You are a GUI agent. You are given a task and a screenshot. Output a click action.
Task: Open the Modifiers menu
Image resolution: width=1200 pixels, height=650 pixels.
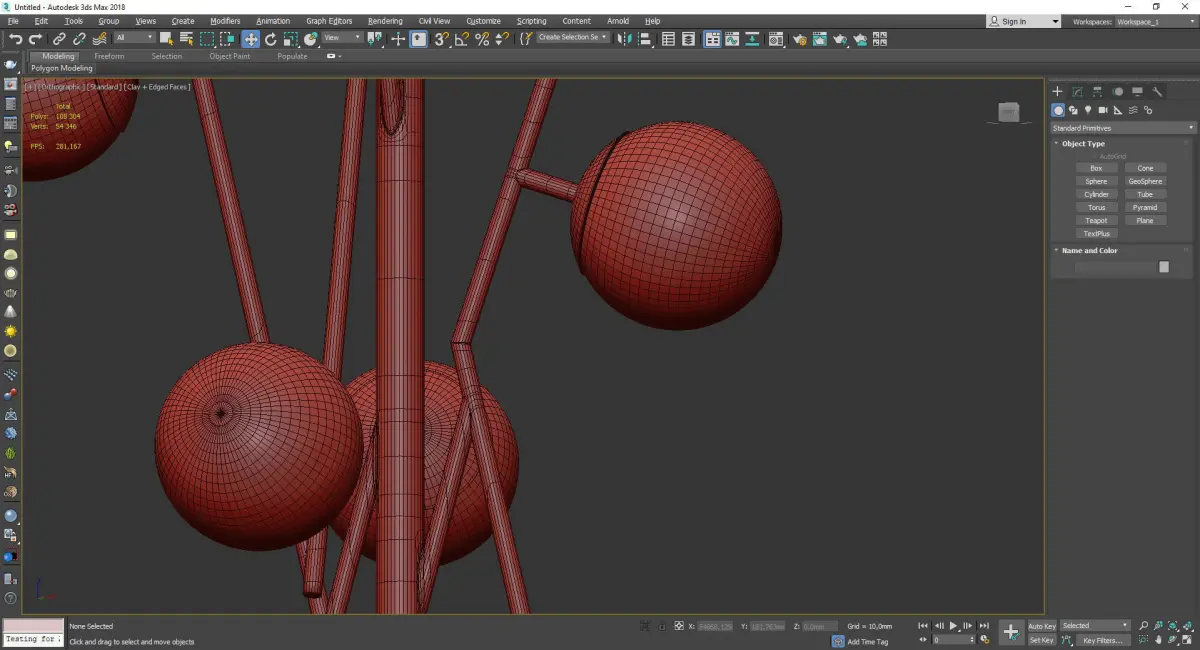[225, 21]
